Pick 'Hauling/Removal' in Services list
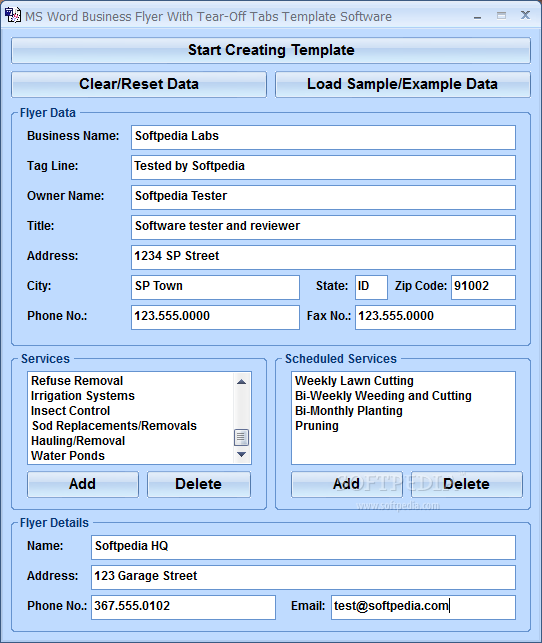This screenshot has height=643, width=542. pos(78,441)
